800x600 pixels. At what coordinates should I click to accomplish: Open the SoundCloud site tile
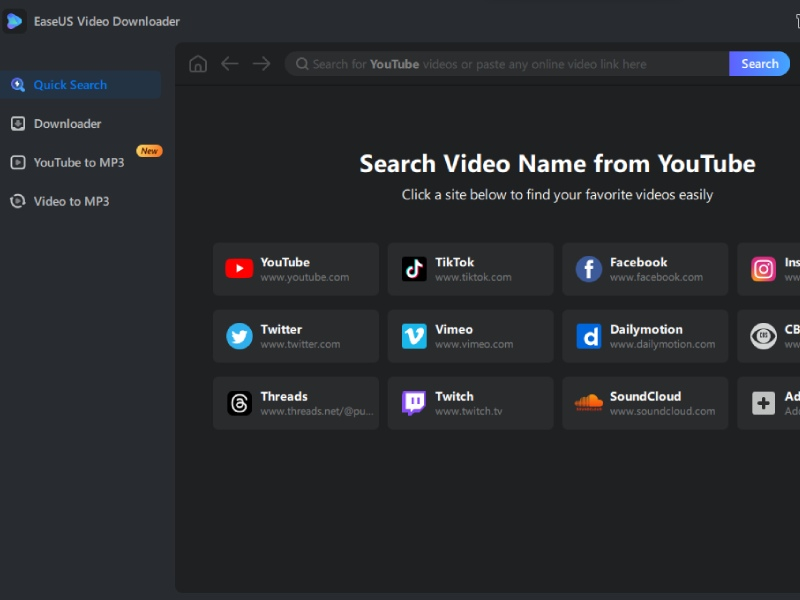645,403
